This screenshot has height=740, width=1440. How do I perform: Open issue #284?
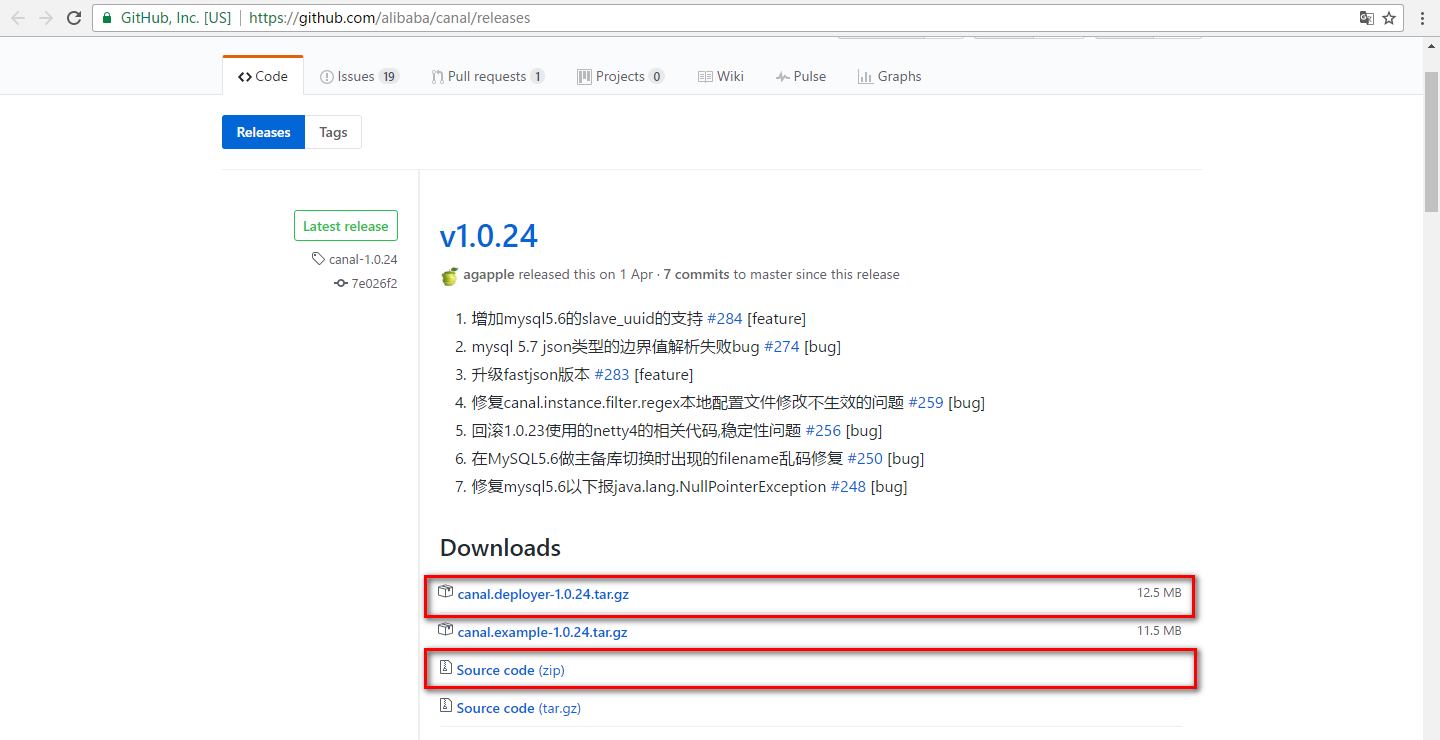point(725,318)
